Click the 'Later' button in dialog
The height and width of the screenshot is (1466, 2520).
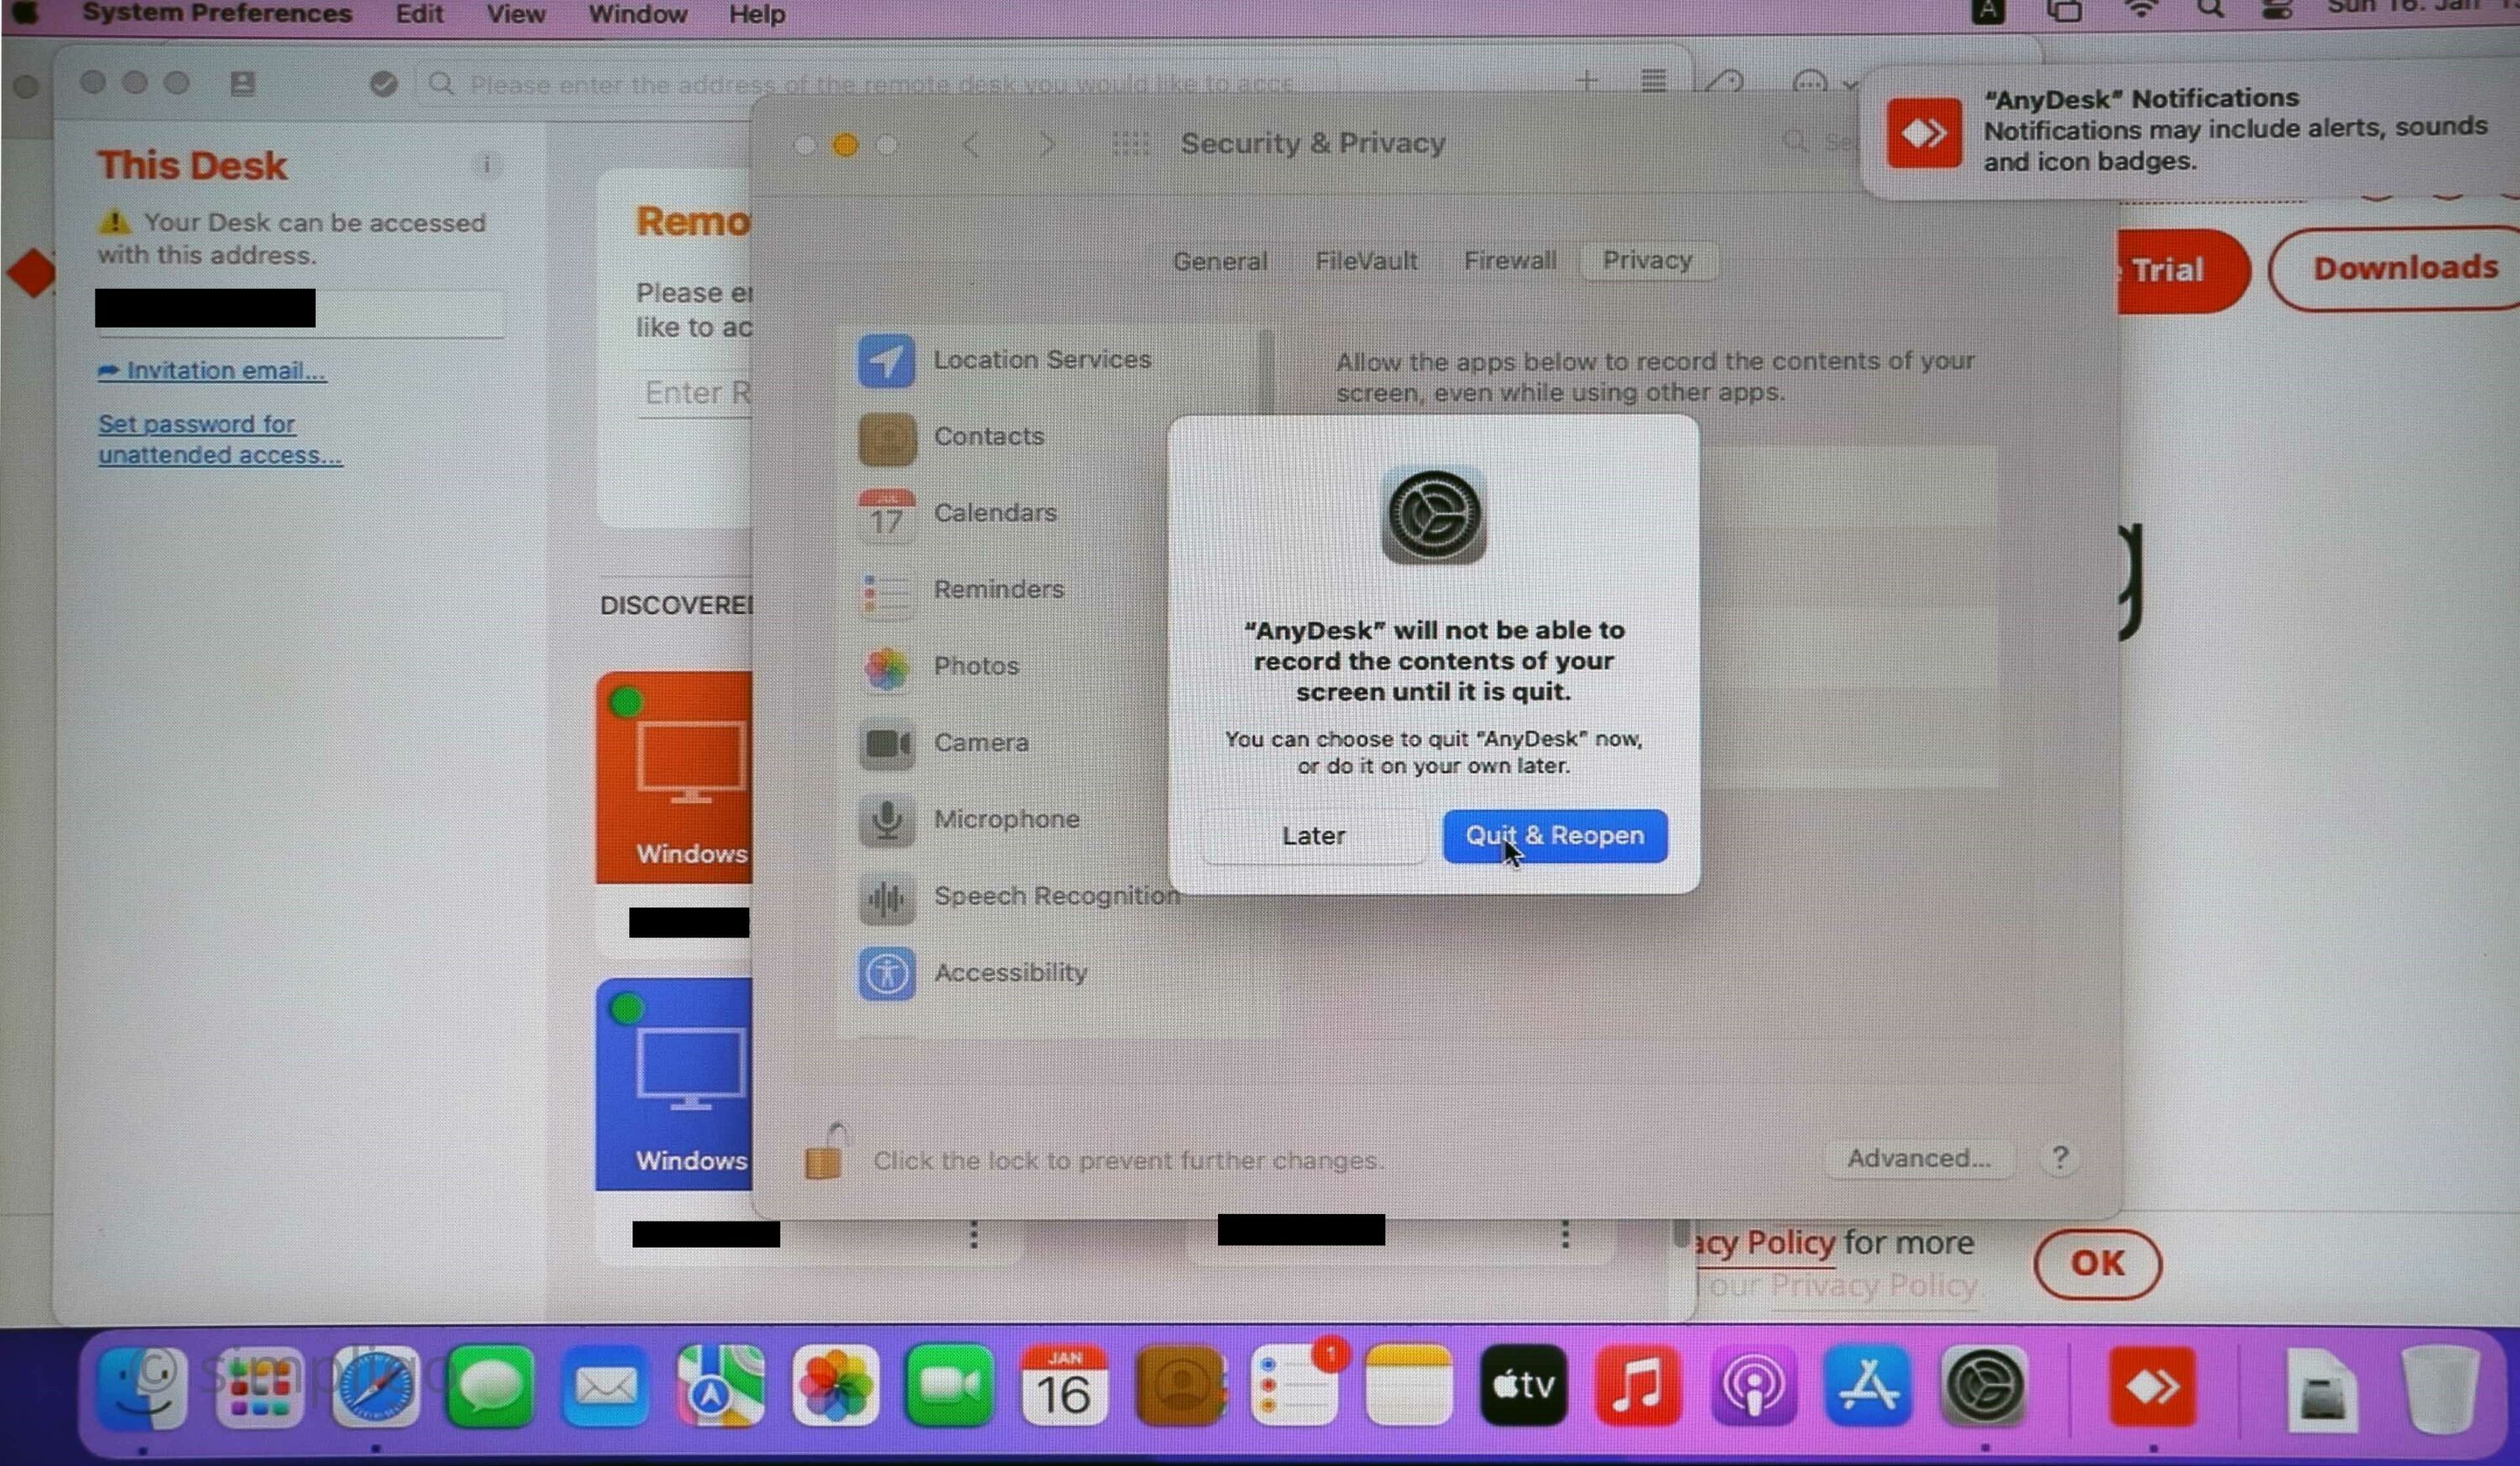pyautogui.click(x=1314, y=834)
